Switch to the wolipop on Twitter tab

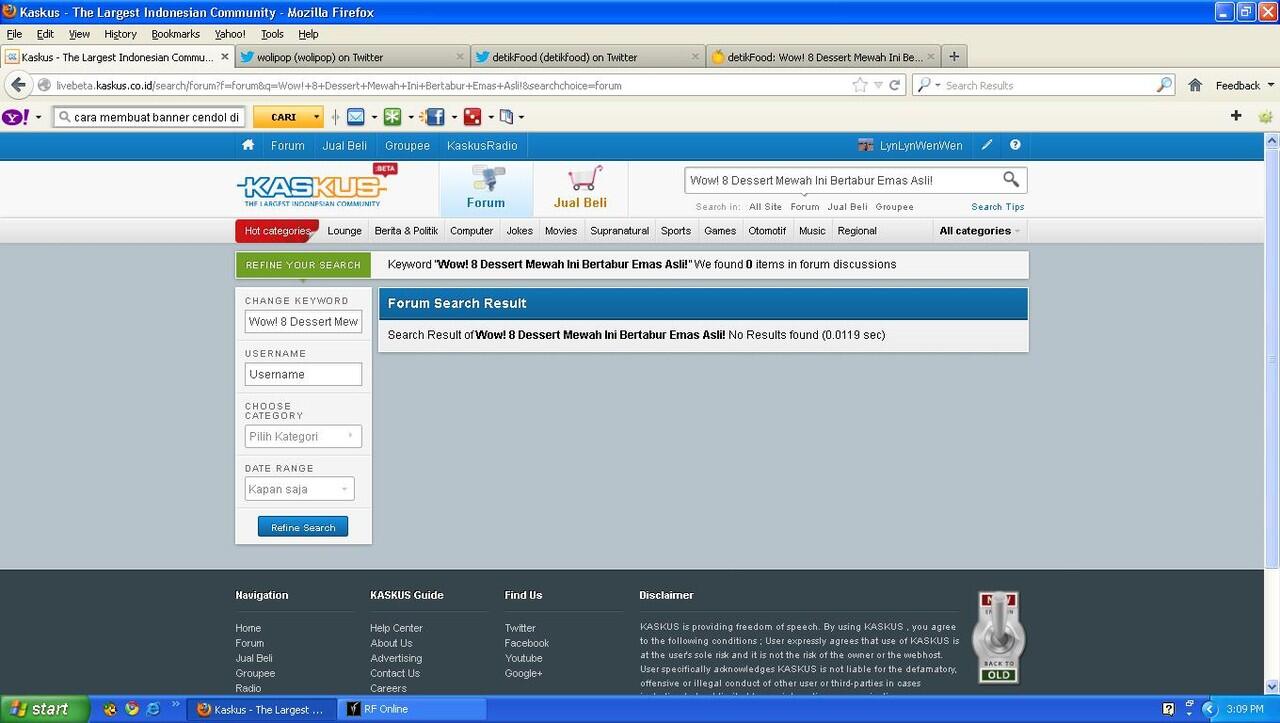point(351,57)
